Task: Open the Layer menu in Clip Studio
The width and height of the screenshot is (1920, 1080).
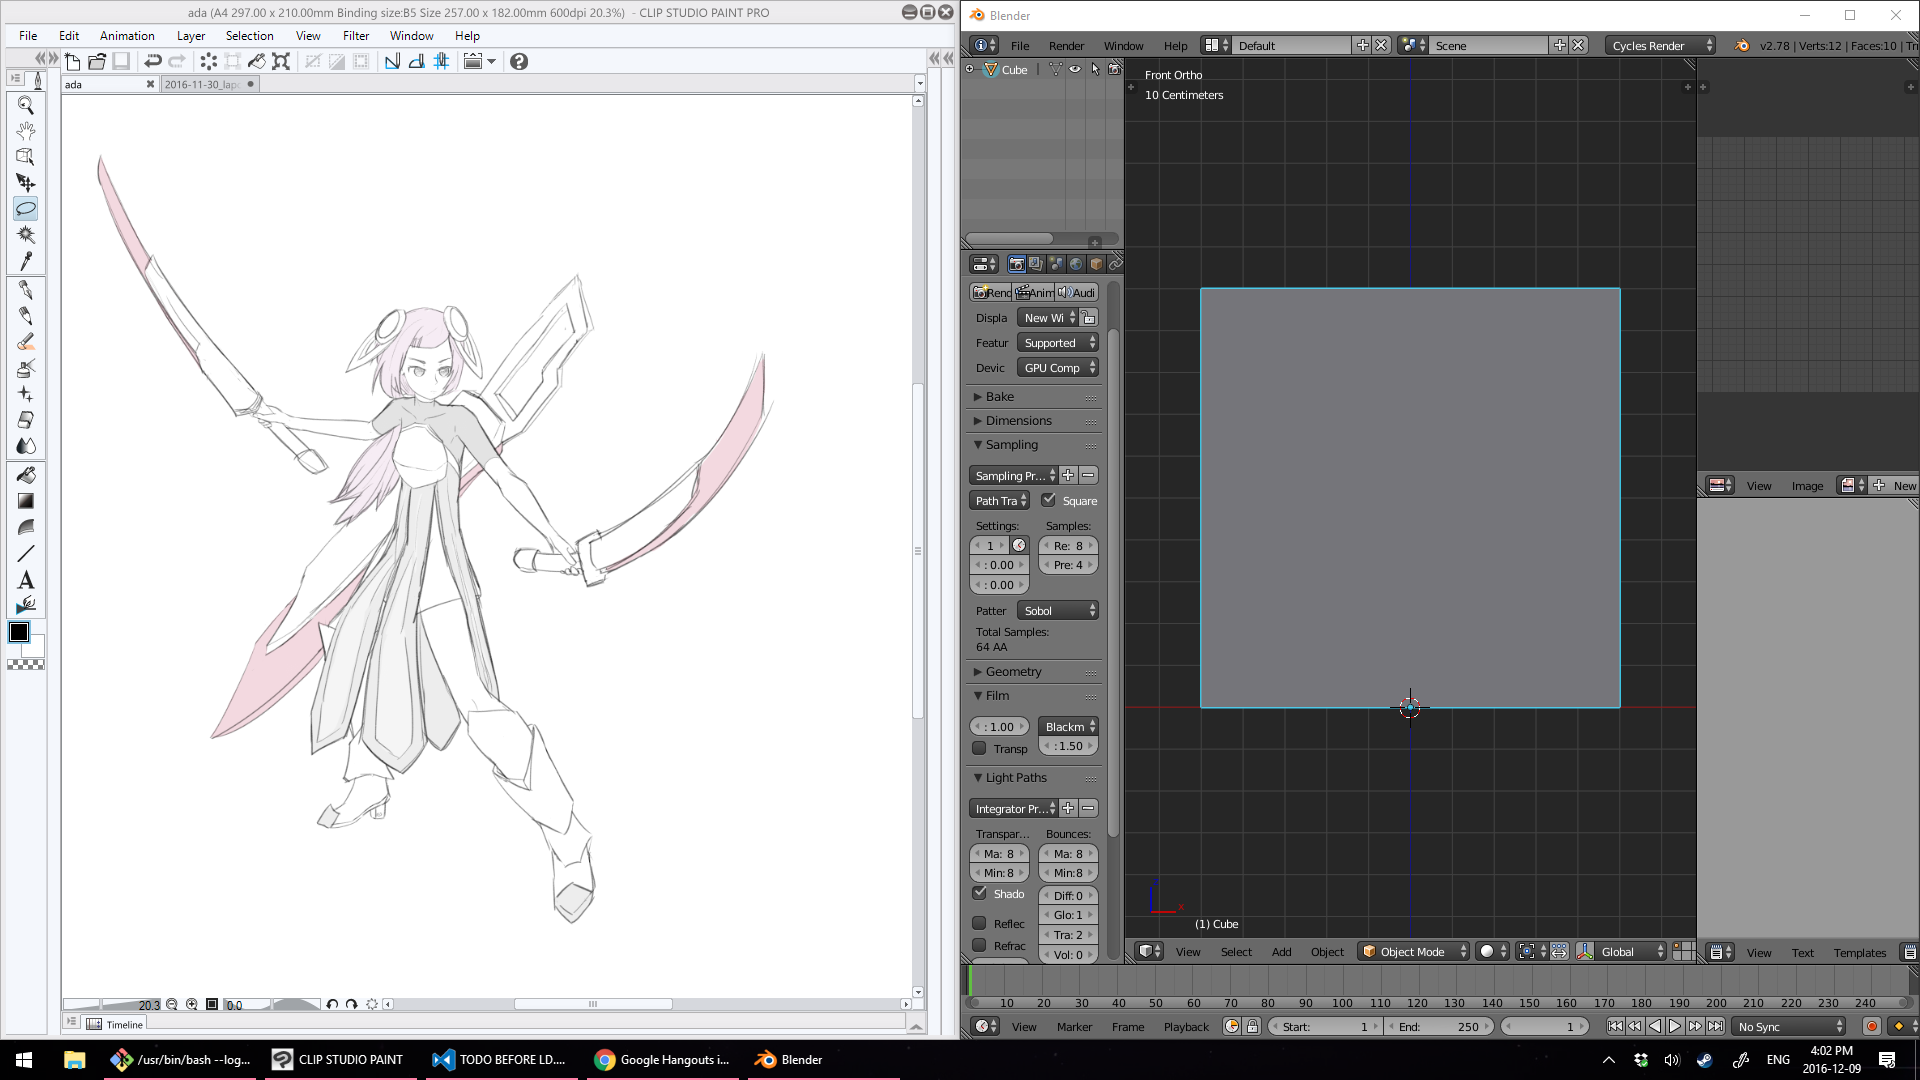Action: point(191,36)
